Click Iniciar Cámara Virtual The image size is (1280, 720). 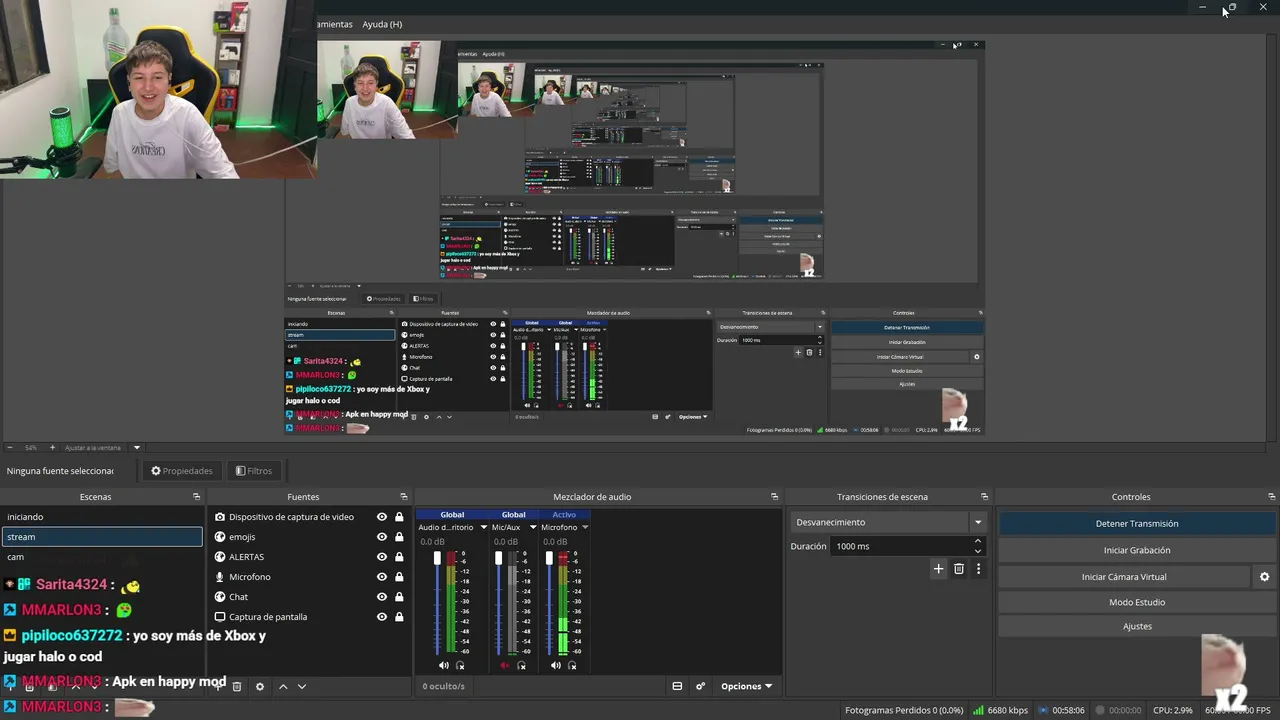tap(1124, 577)
